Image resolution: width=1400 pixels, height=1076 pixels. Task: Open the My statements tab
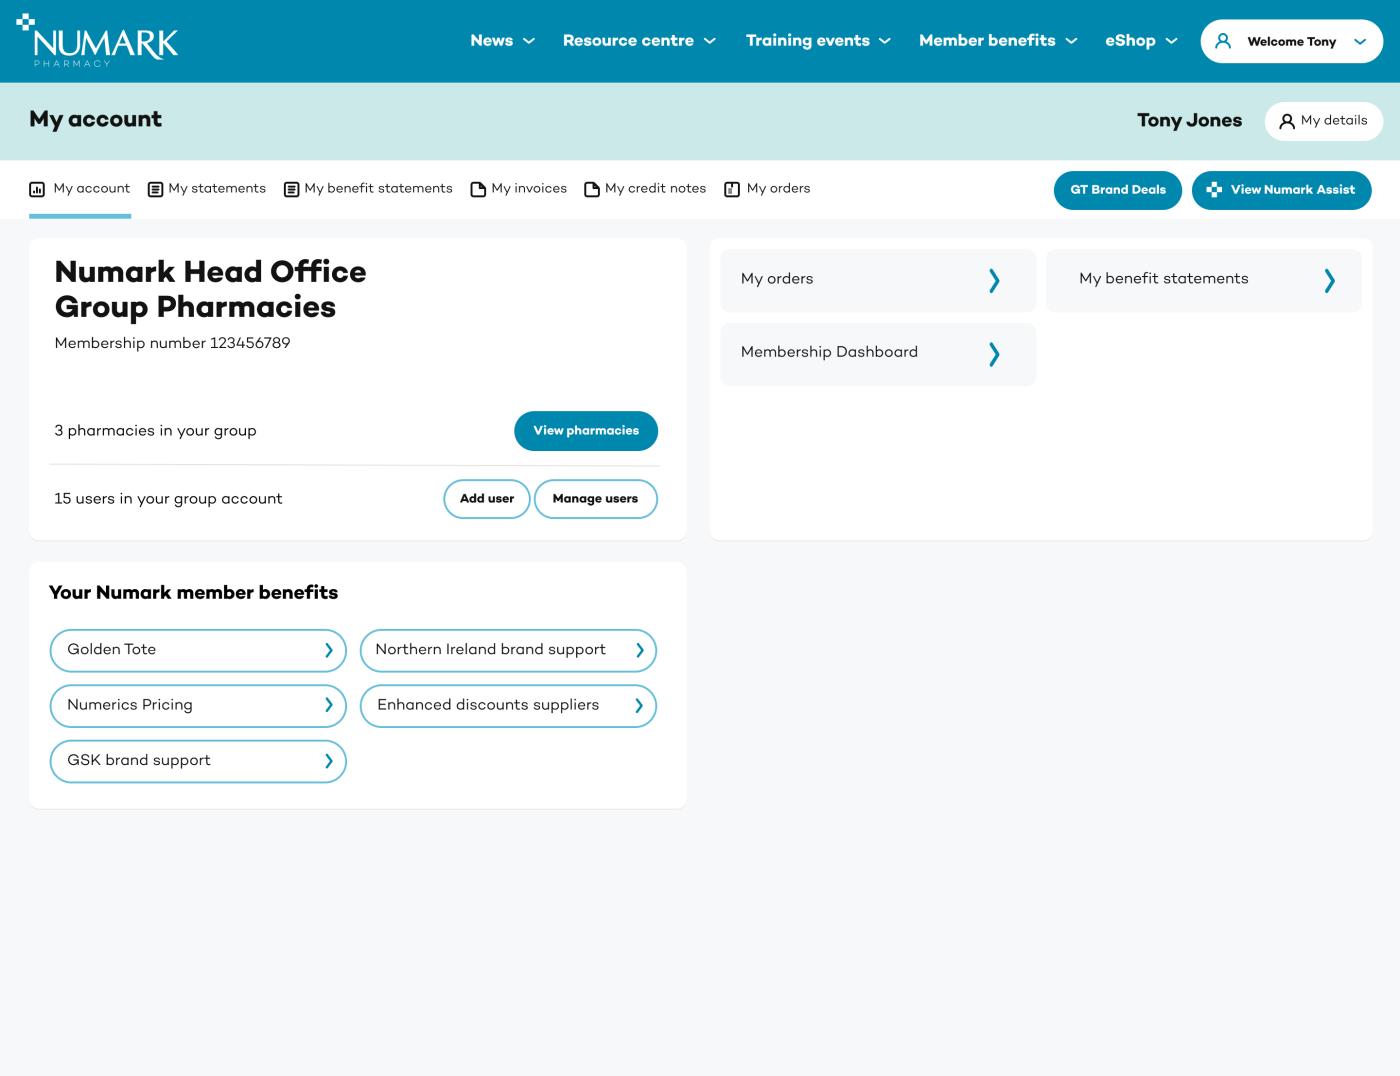[207, 189]
